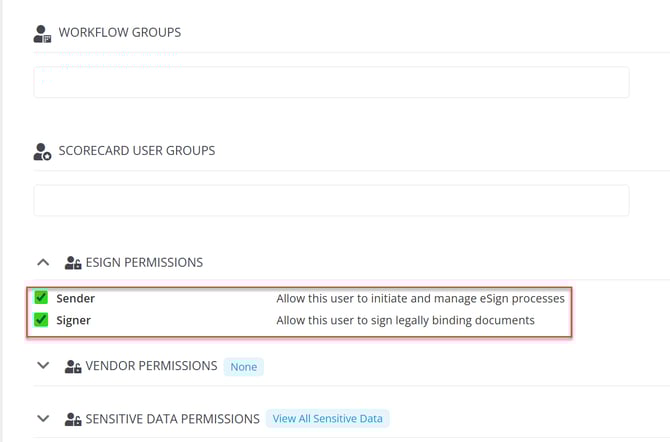Click the Sensitive Data Permissions icon
670x442 pixels.
tap(73, 419)
